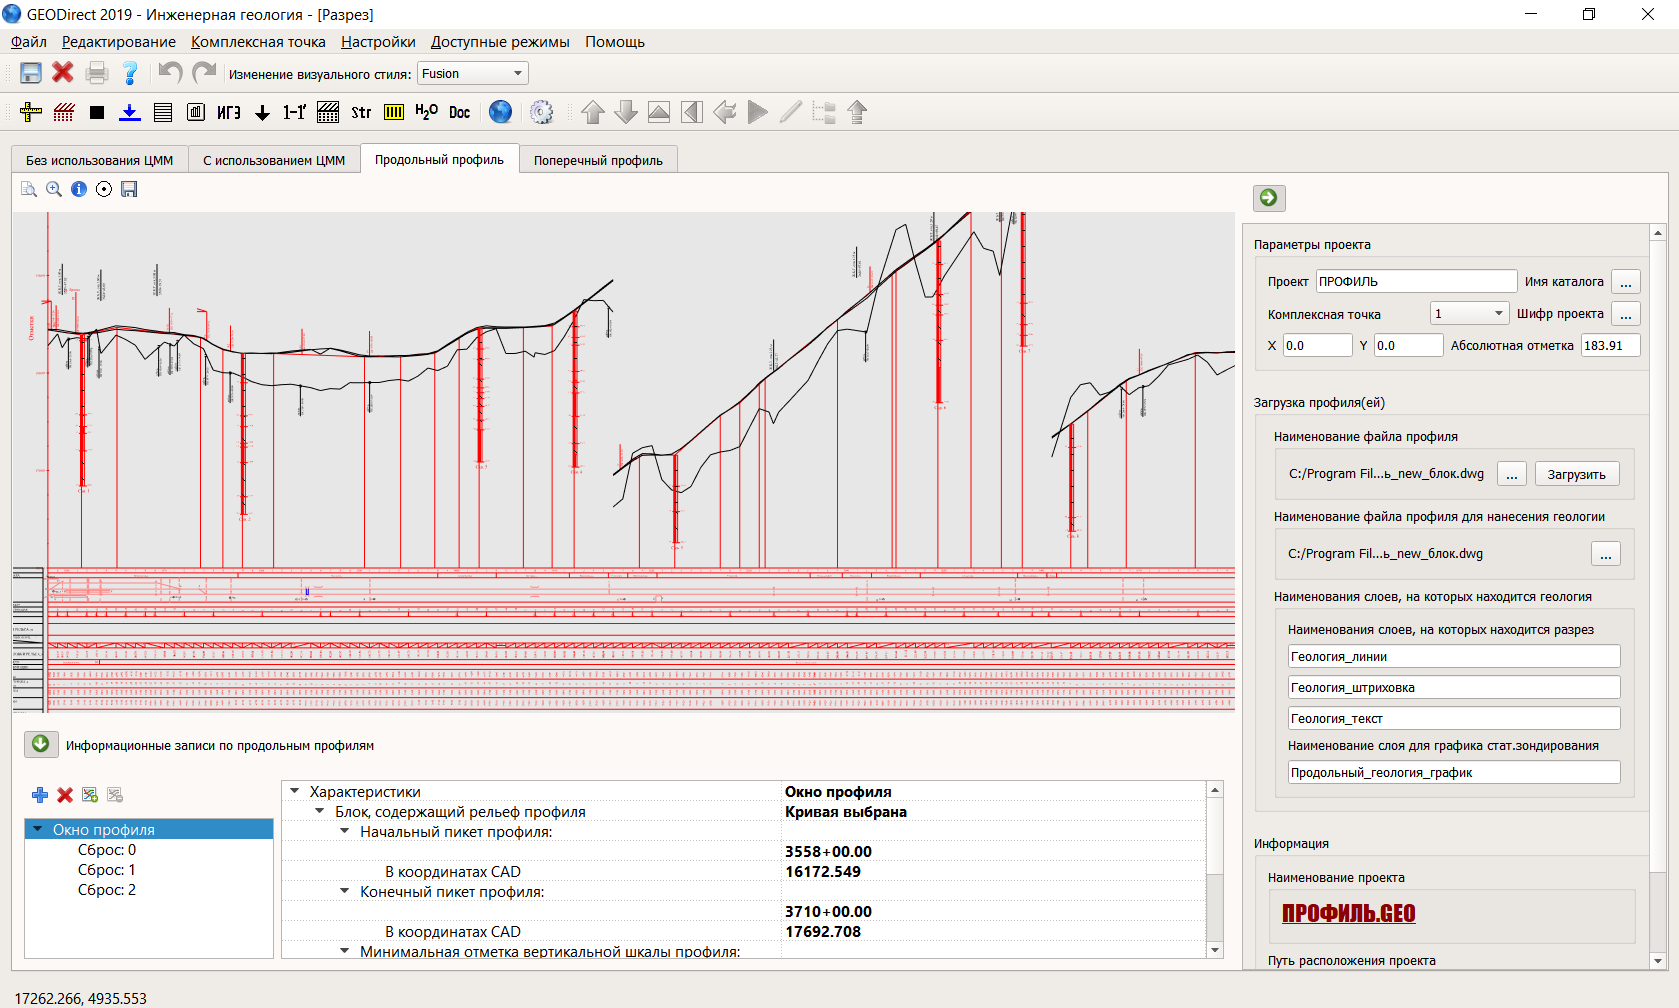
Task: Open the Fusion visual style dropdown
Action: [x=472, y=73]
